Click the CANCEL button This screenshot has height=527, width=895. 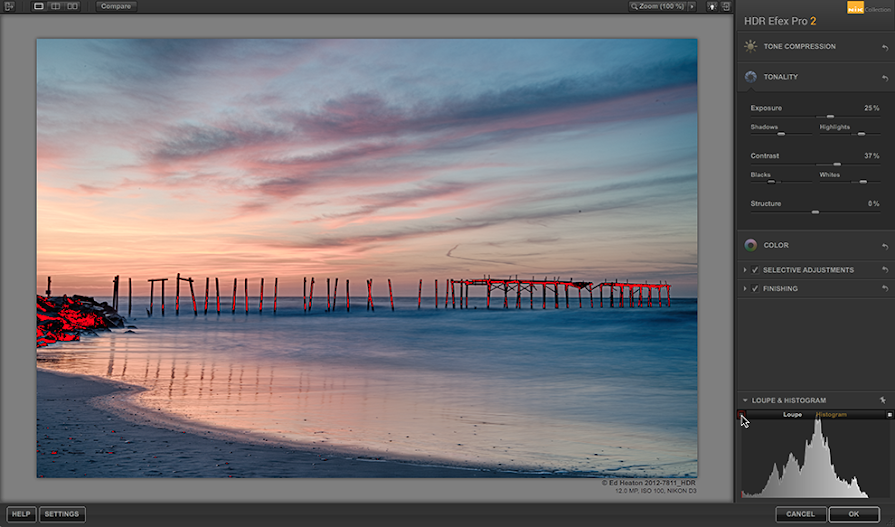pyautogui.click(x=800, y=514)
